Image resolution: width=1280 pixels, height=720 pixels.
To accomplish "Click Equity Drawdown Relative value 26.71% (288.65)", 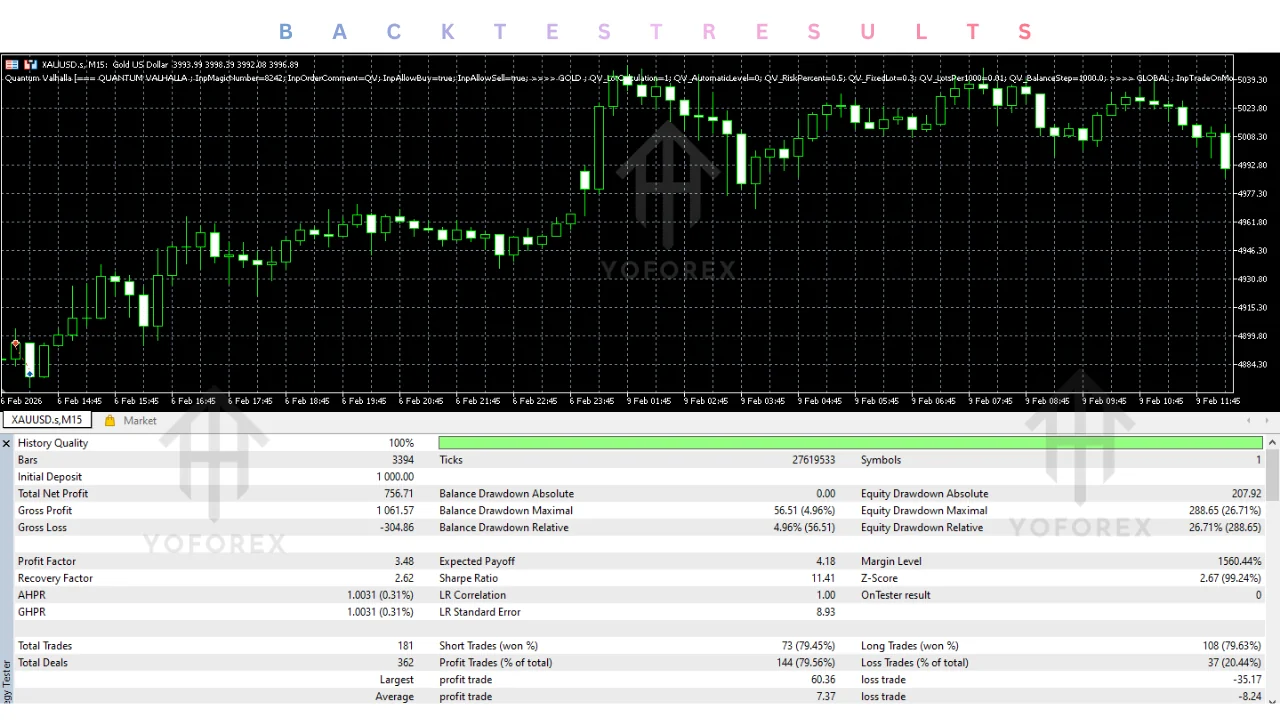I will click(x=1225, y=528).
